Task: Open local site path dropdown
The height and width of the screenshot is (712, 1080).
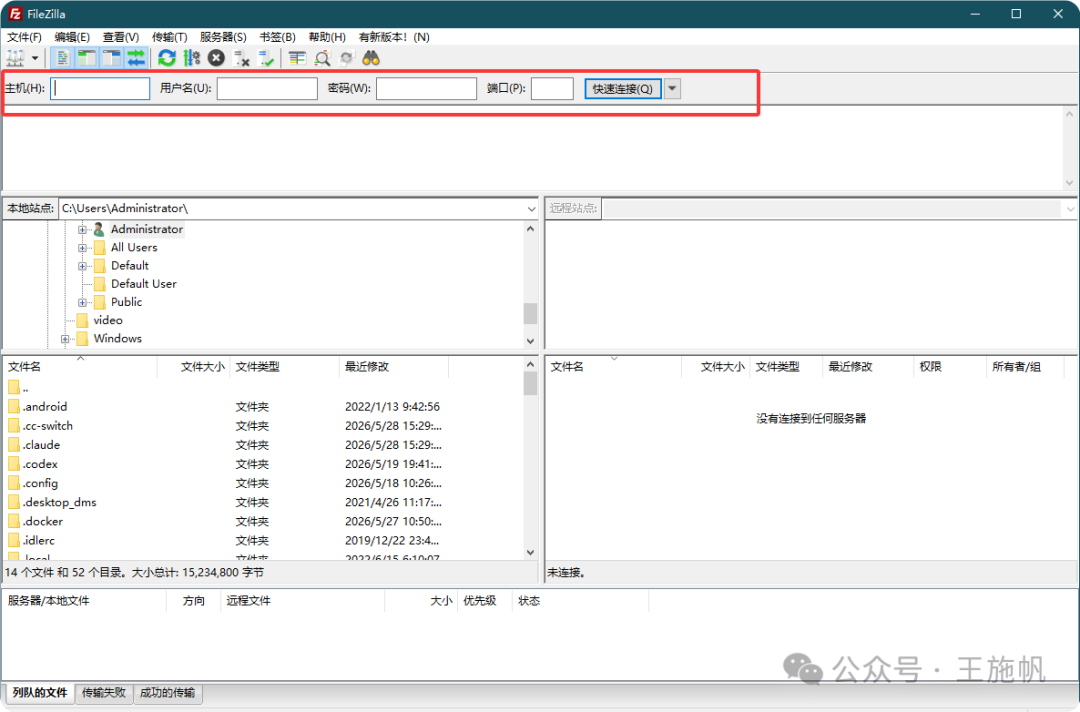Action: pyautogui.click(x=531, y=209)
